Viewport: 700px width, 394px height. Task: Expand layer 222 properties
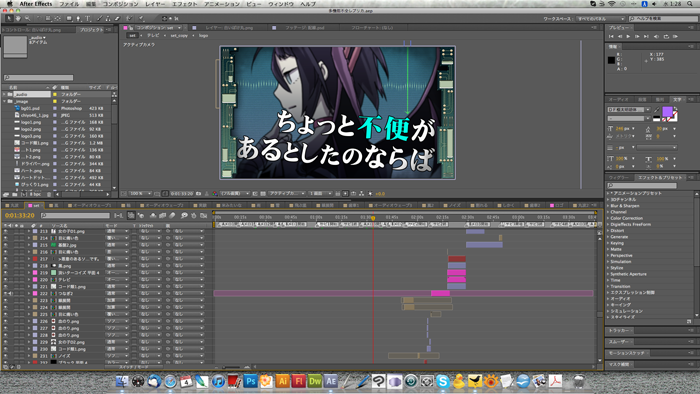[x=29, y=293]
